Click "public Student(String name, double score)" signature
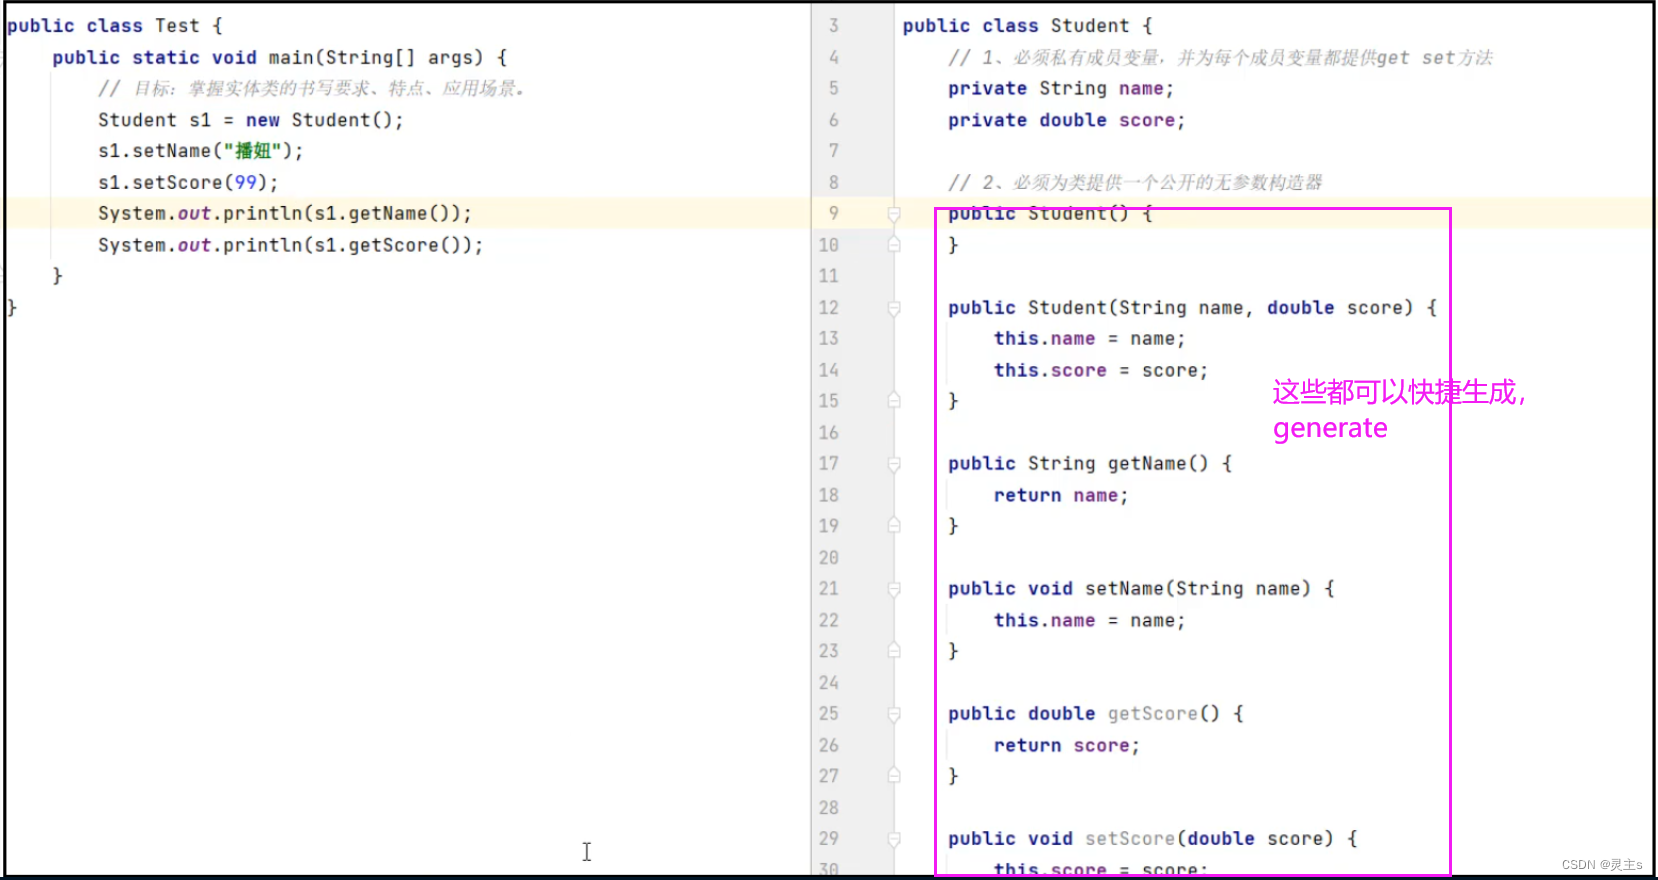The image size is (1658, 880). (x=1192, y=308)
